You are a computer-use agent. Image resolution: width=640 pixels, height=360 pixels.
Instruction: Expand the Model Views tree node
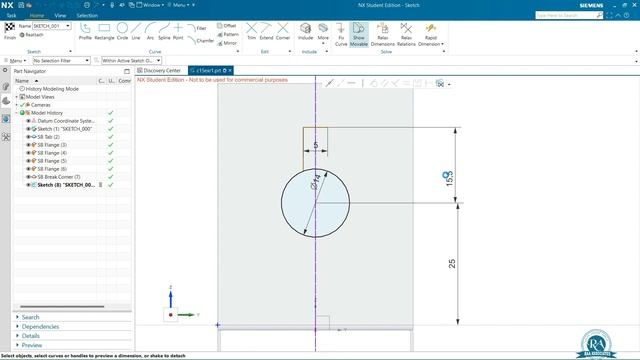pos(17,97)
